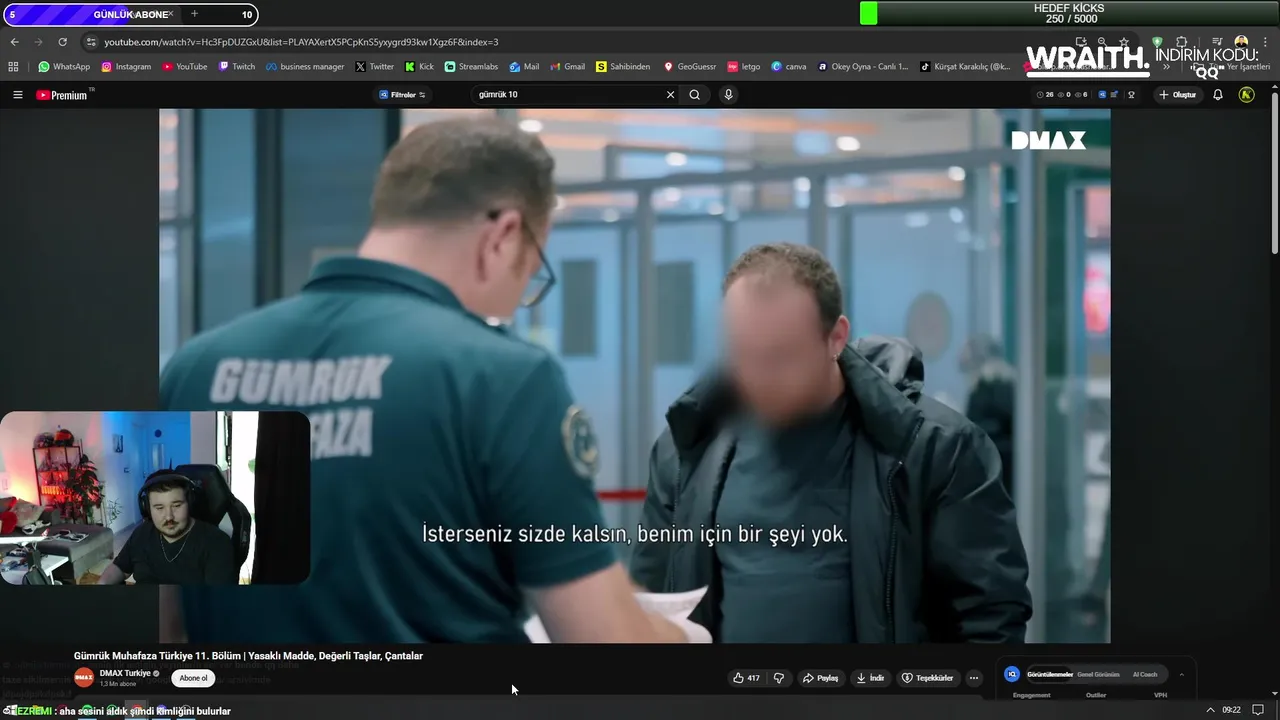Screen dimensions: 1280x720
Task: Open the Streamlabs bookmark
Action: 471,67
